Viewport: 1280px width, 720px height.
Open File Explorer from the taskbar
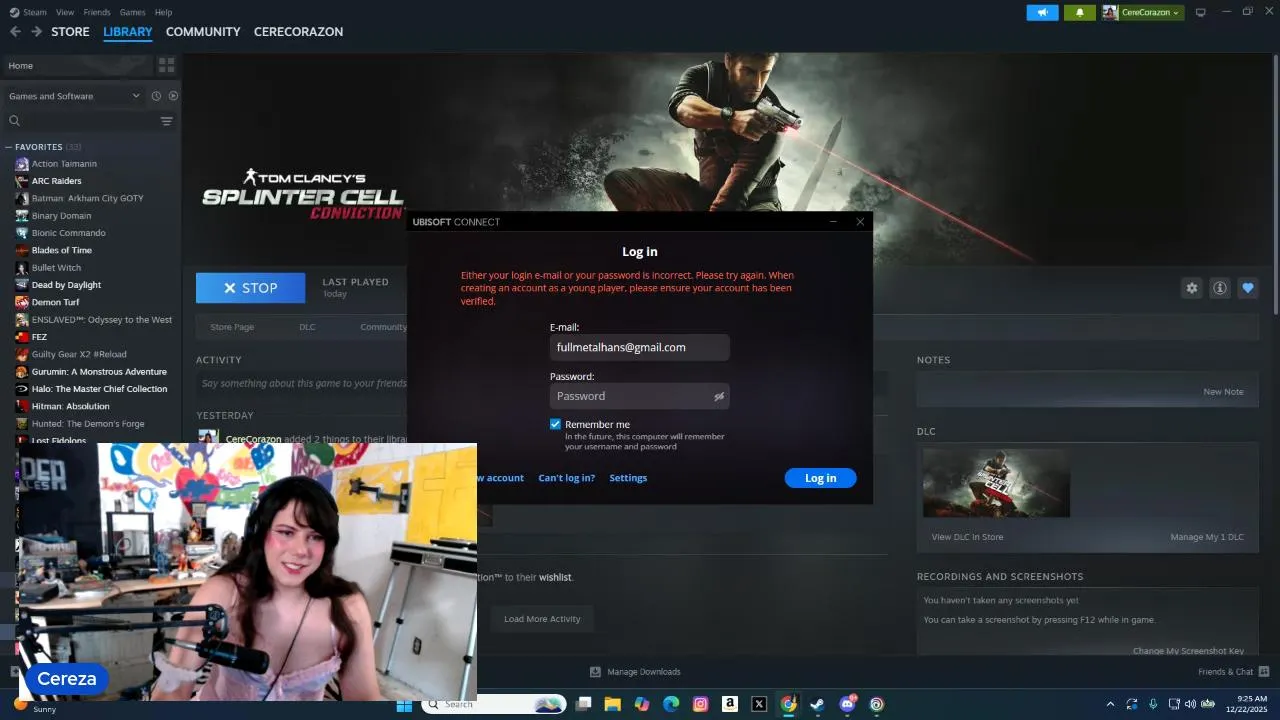pyautogui.click(x=612, y=704)
